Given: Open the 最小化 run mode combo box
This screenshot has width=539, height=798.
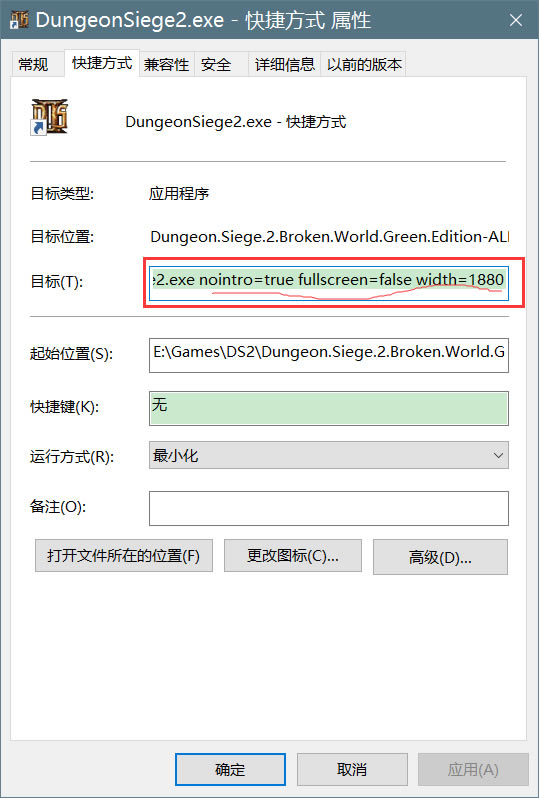Looking at the screenshot, I should pyautogui.click(x=329, y=455).
